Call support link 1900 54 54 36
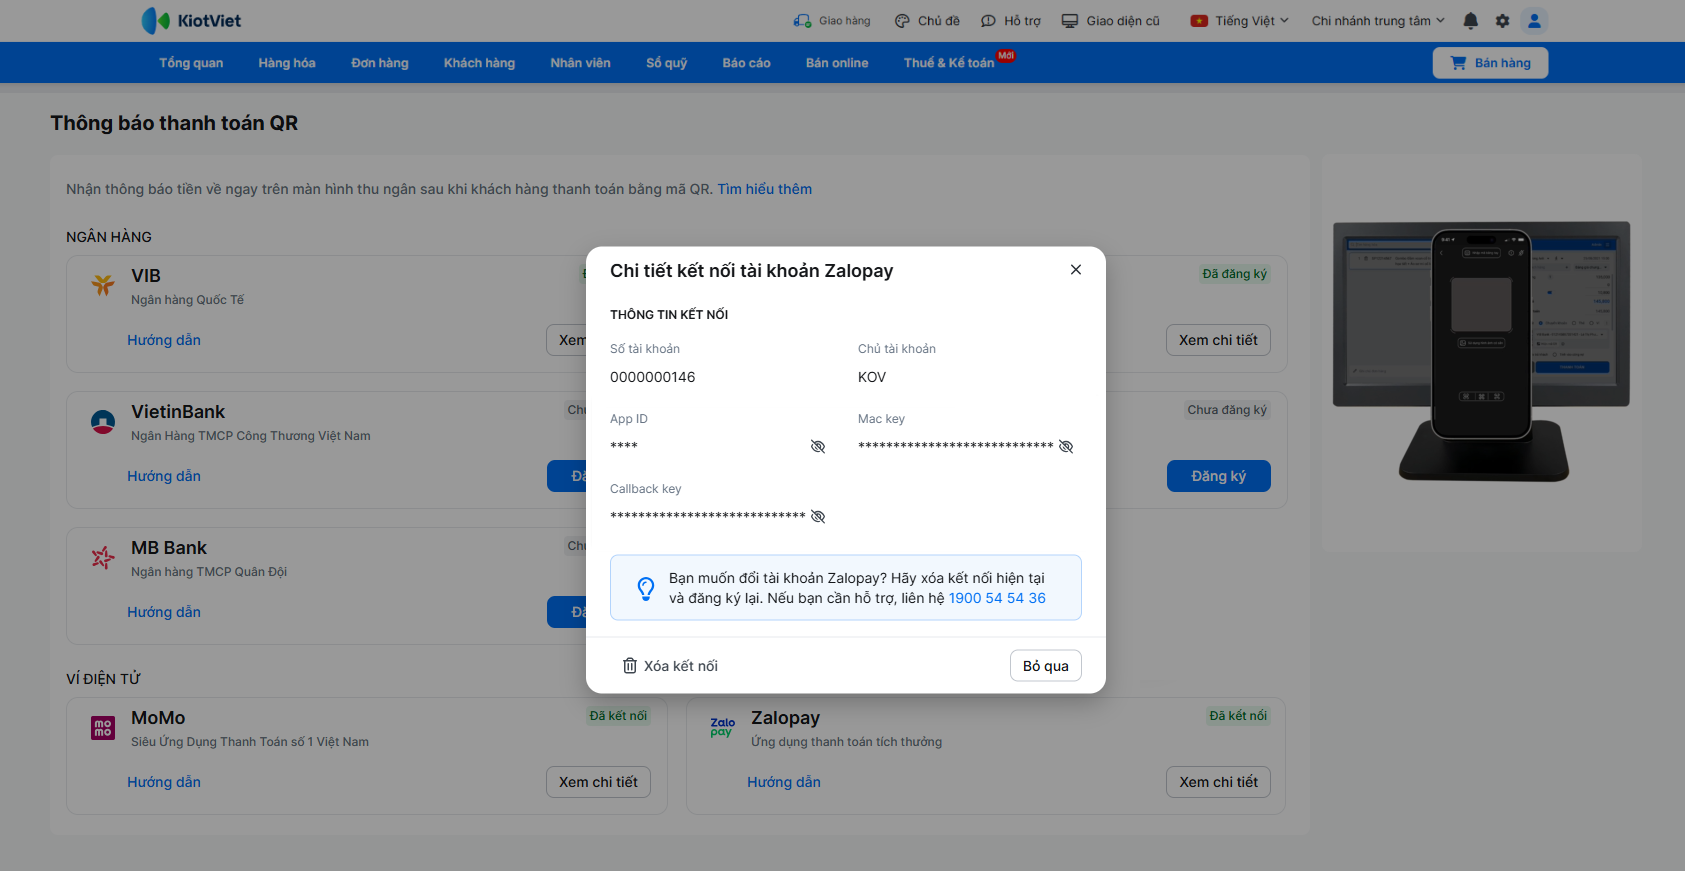 [997, 598]
